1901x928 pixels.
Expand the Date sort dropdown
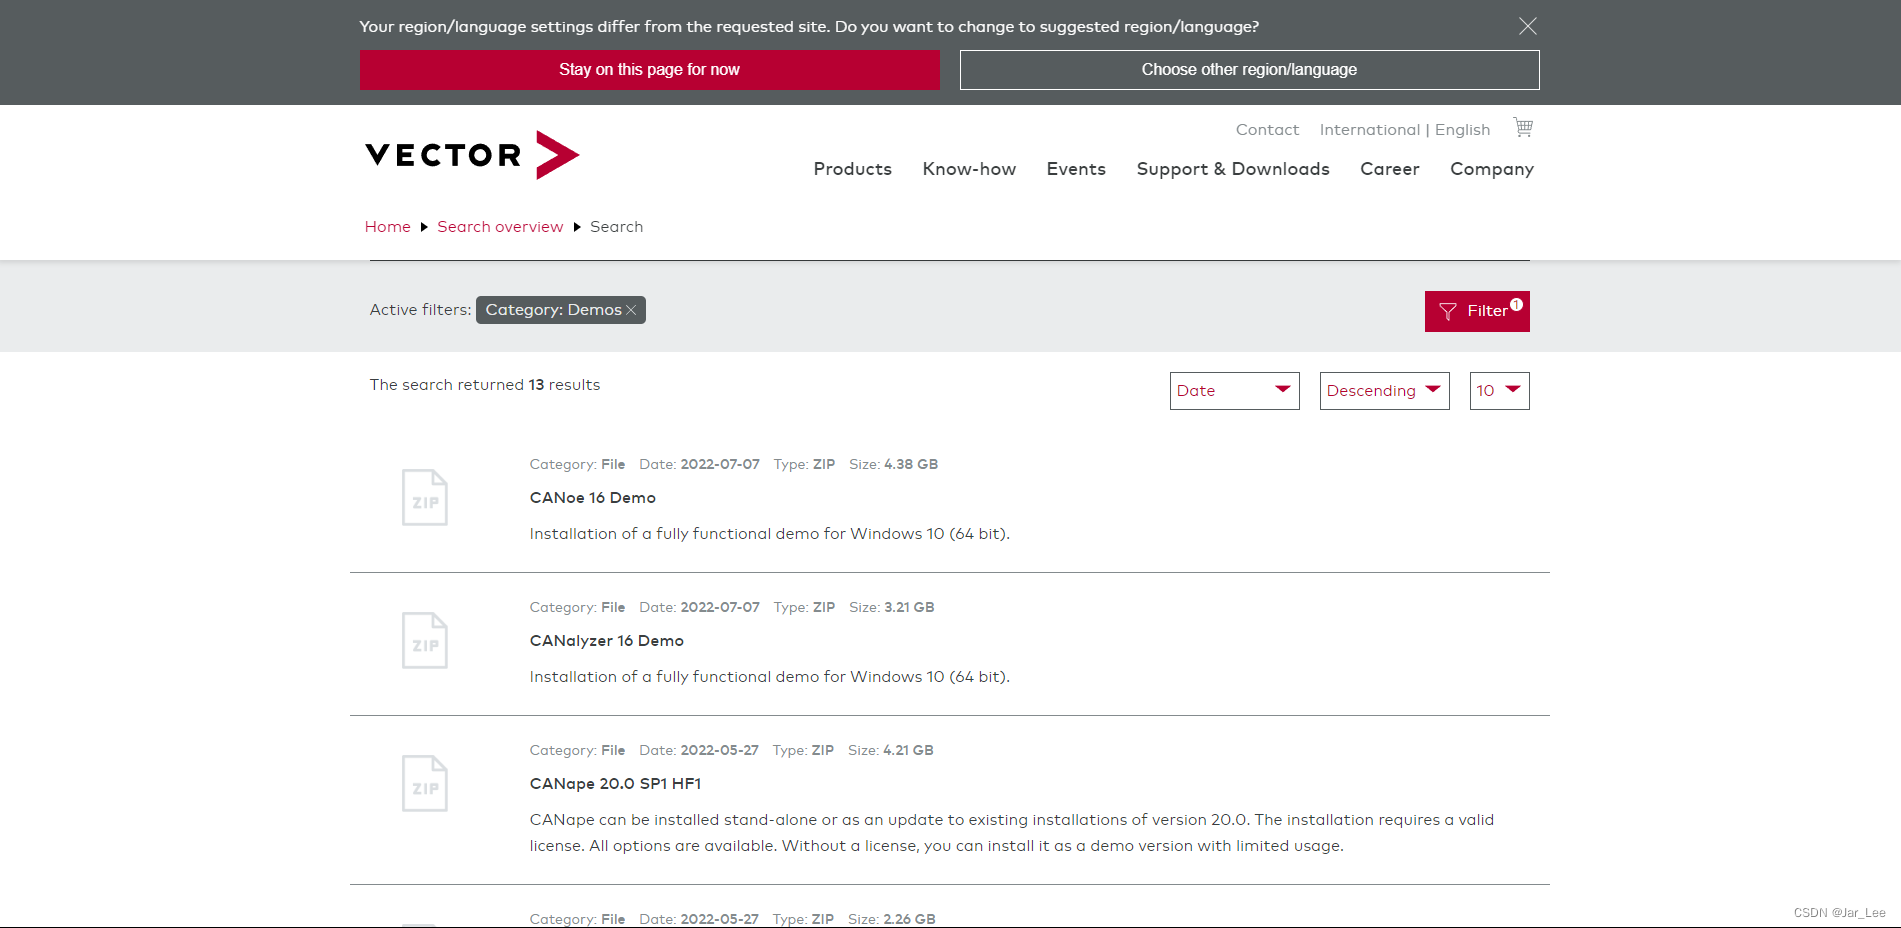1234,391
